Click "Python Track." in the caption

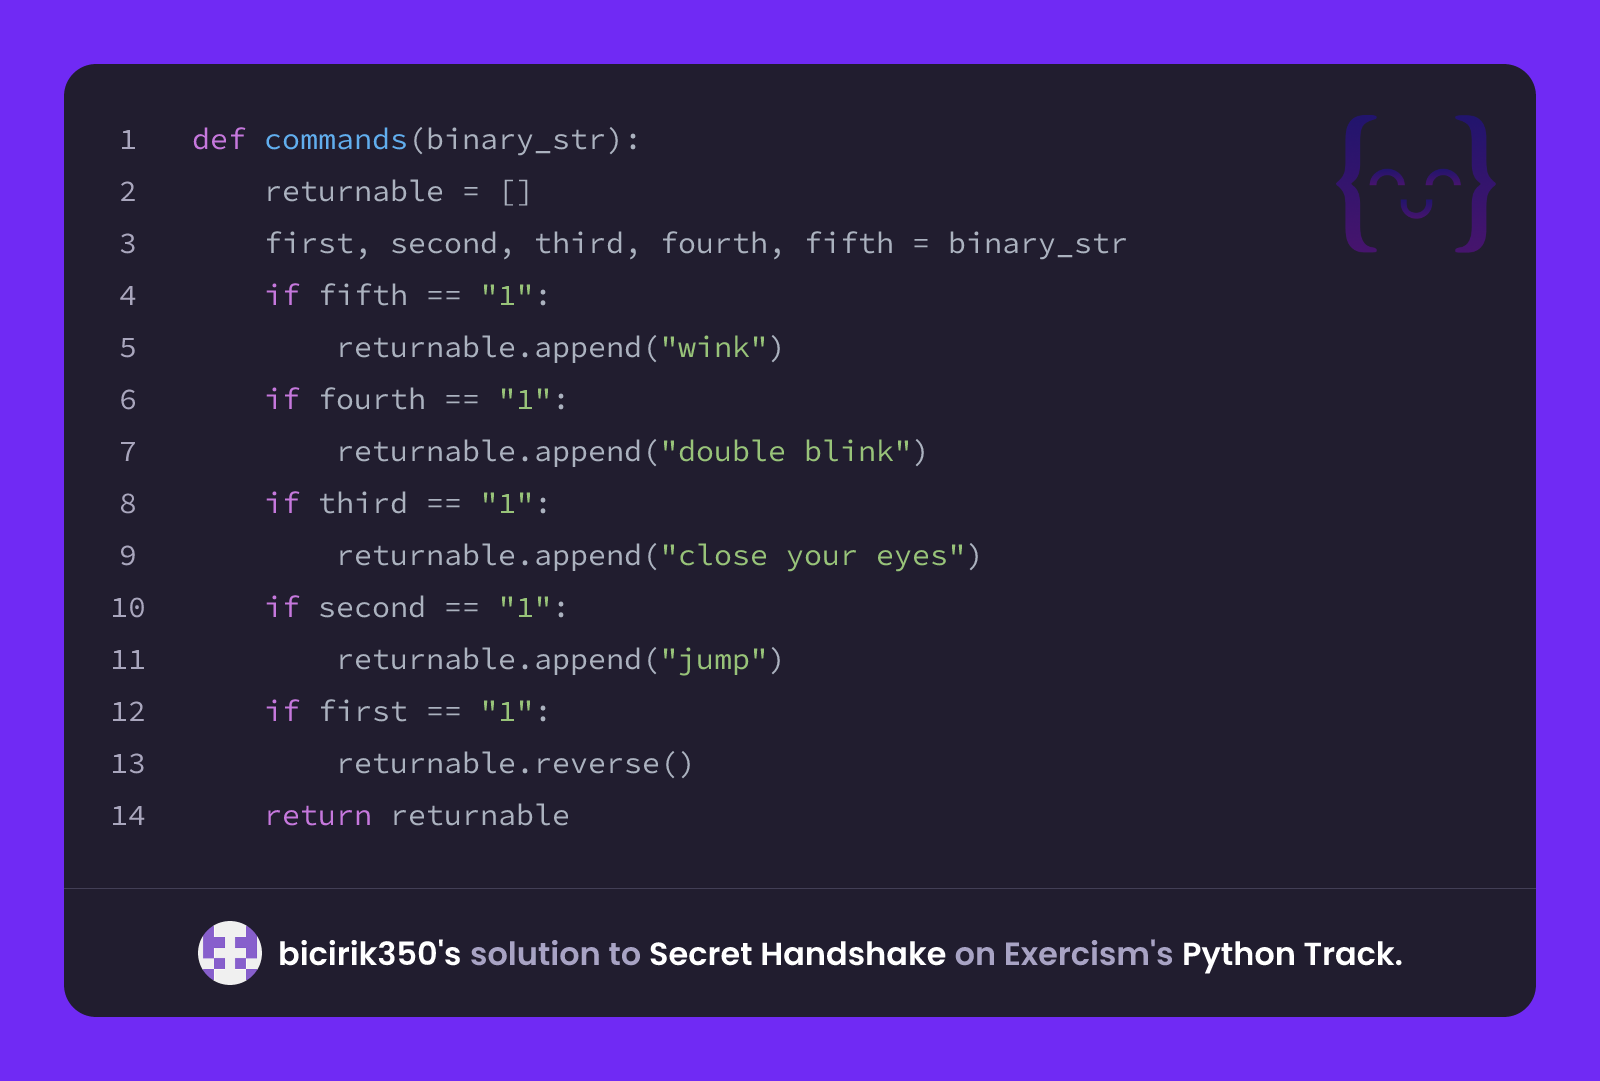point(1292,954)
